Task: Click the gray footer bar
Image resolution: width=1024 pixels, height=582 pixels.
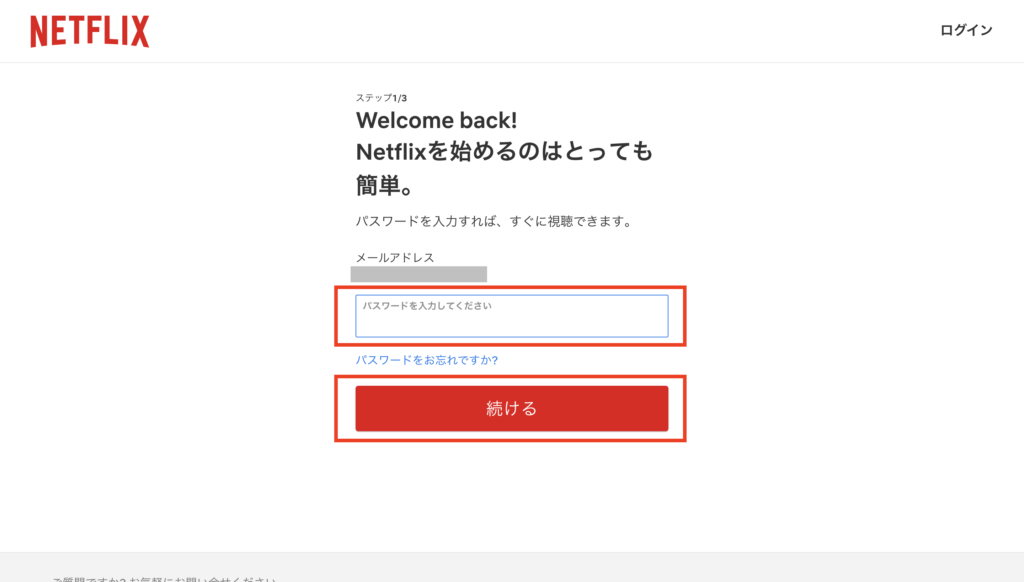Action: tap(511, 567)
